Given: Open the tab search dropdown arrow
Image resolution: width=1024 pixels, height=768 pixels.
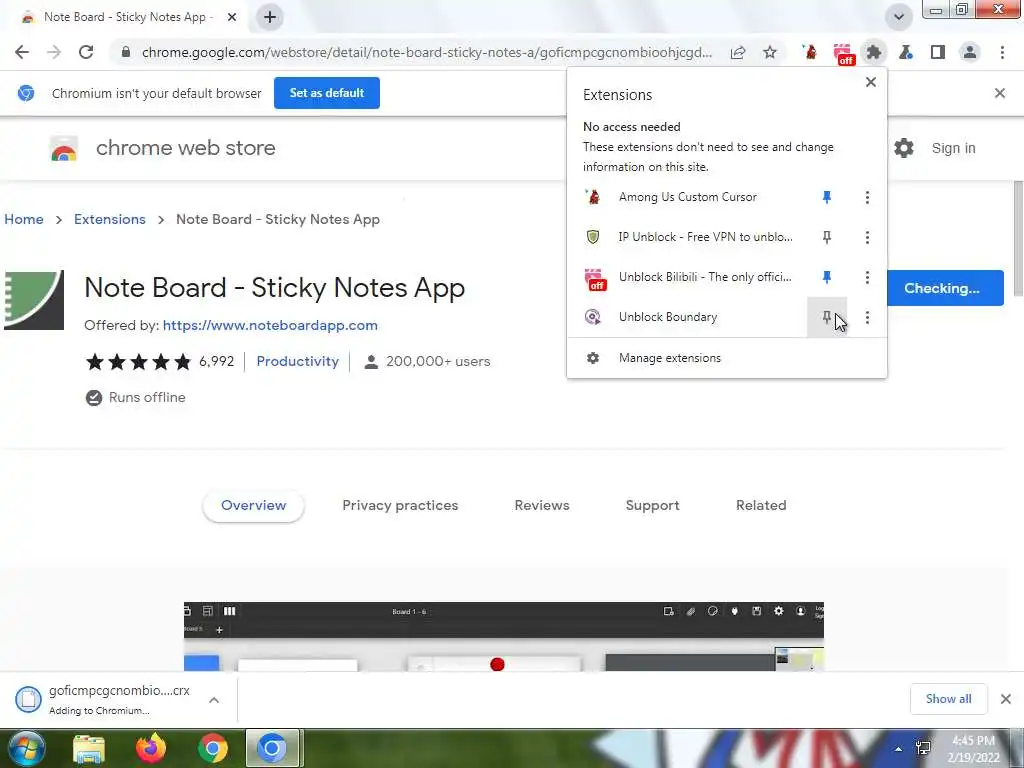Looking at the screenshot, I should pyautogui.click(x=899, y=17).
